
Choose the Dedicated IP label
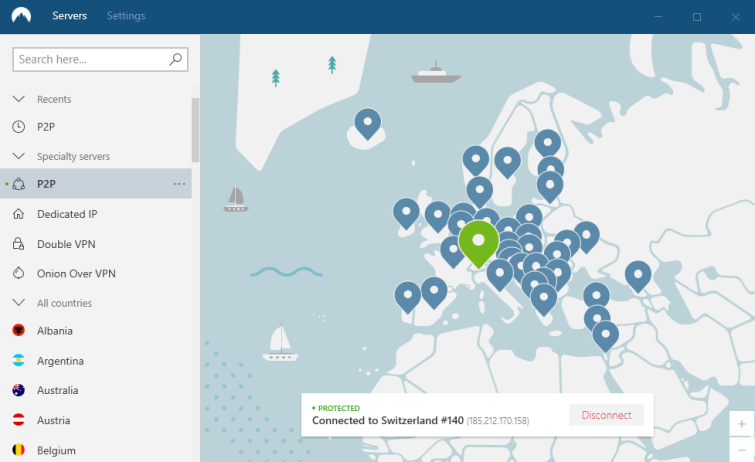(x=67, y=214)
